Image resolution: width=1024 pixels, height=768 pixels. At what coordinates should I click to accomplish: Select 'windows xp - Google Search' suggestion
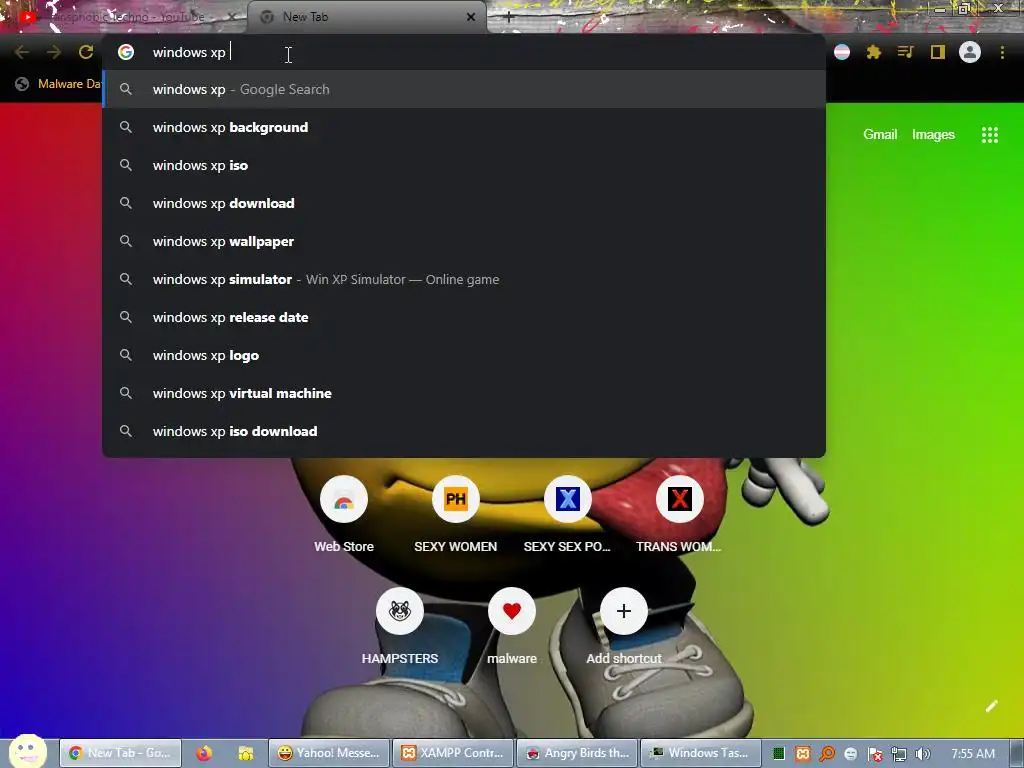tap(464, 89)
